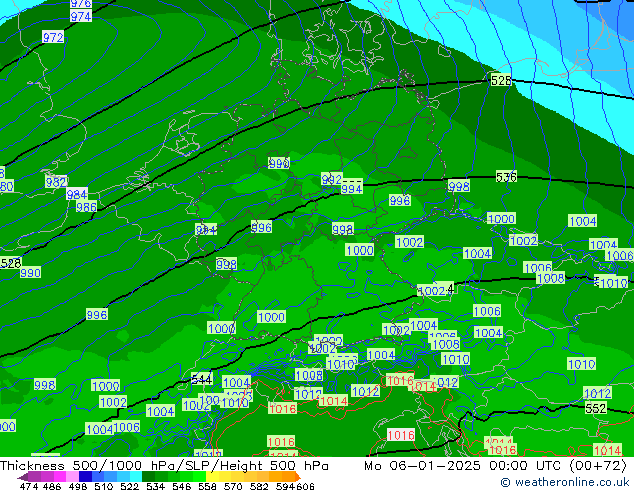The image size is (634, 490).
Task: Select the 982 pressure label
Action: click(56, 182)
